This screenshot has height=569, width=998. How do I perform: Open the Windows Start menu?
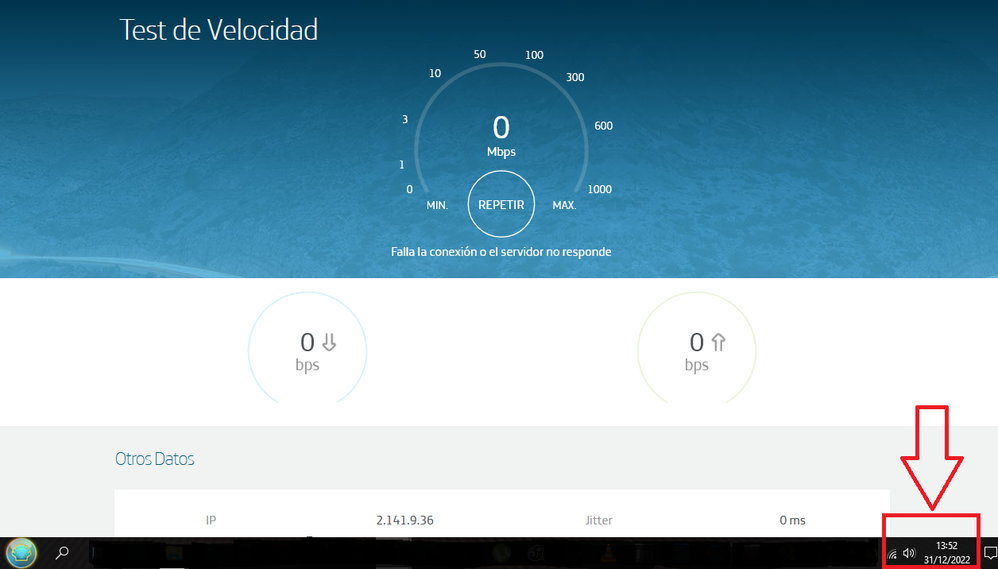pyautogui.click(x=21, y=552)
